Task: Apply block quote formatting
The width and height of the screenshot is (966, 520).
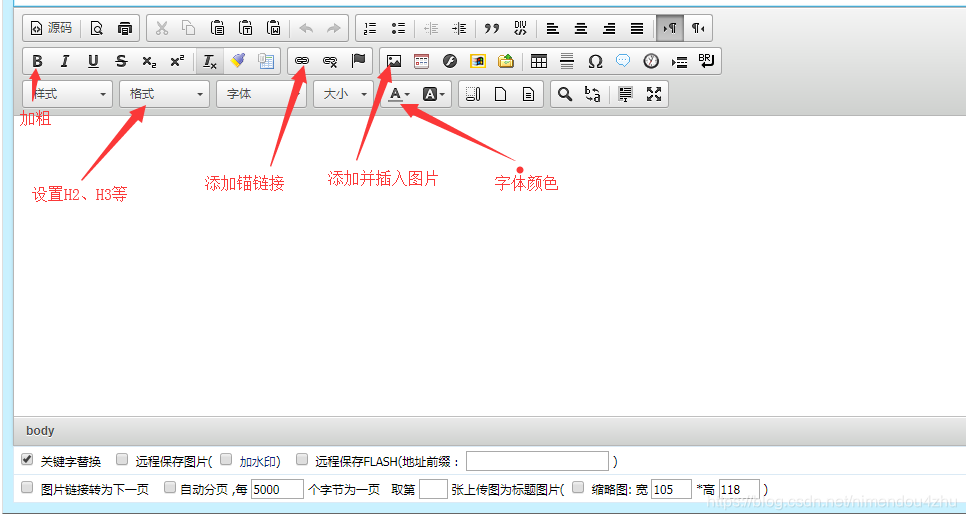Action: tap(492, 28)
